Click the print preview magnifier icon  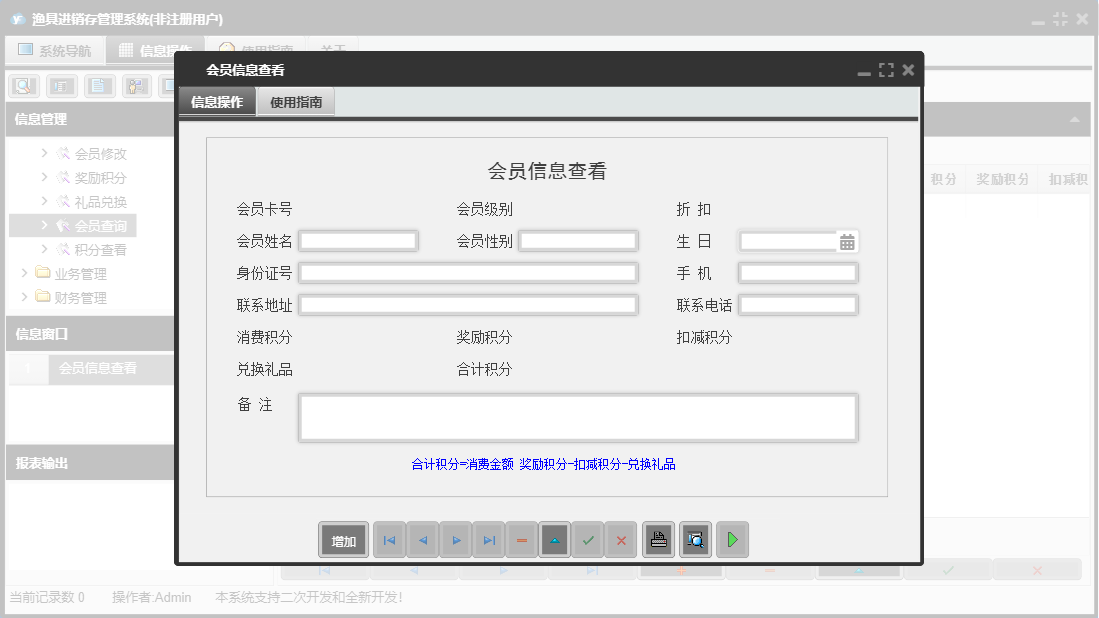coord(694,539)
